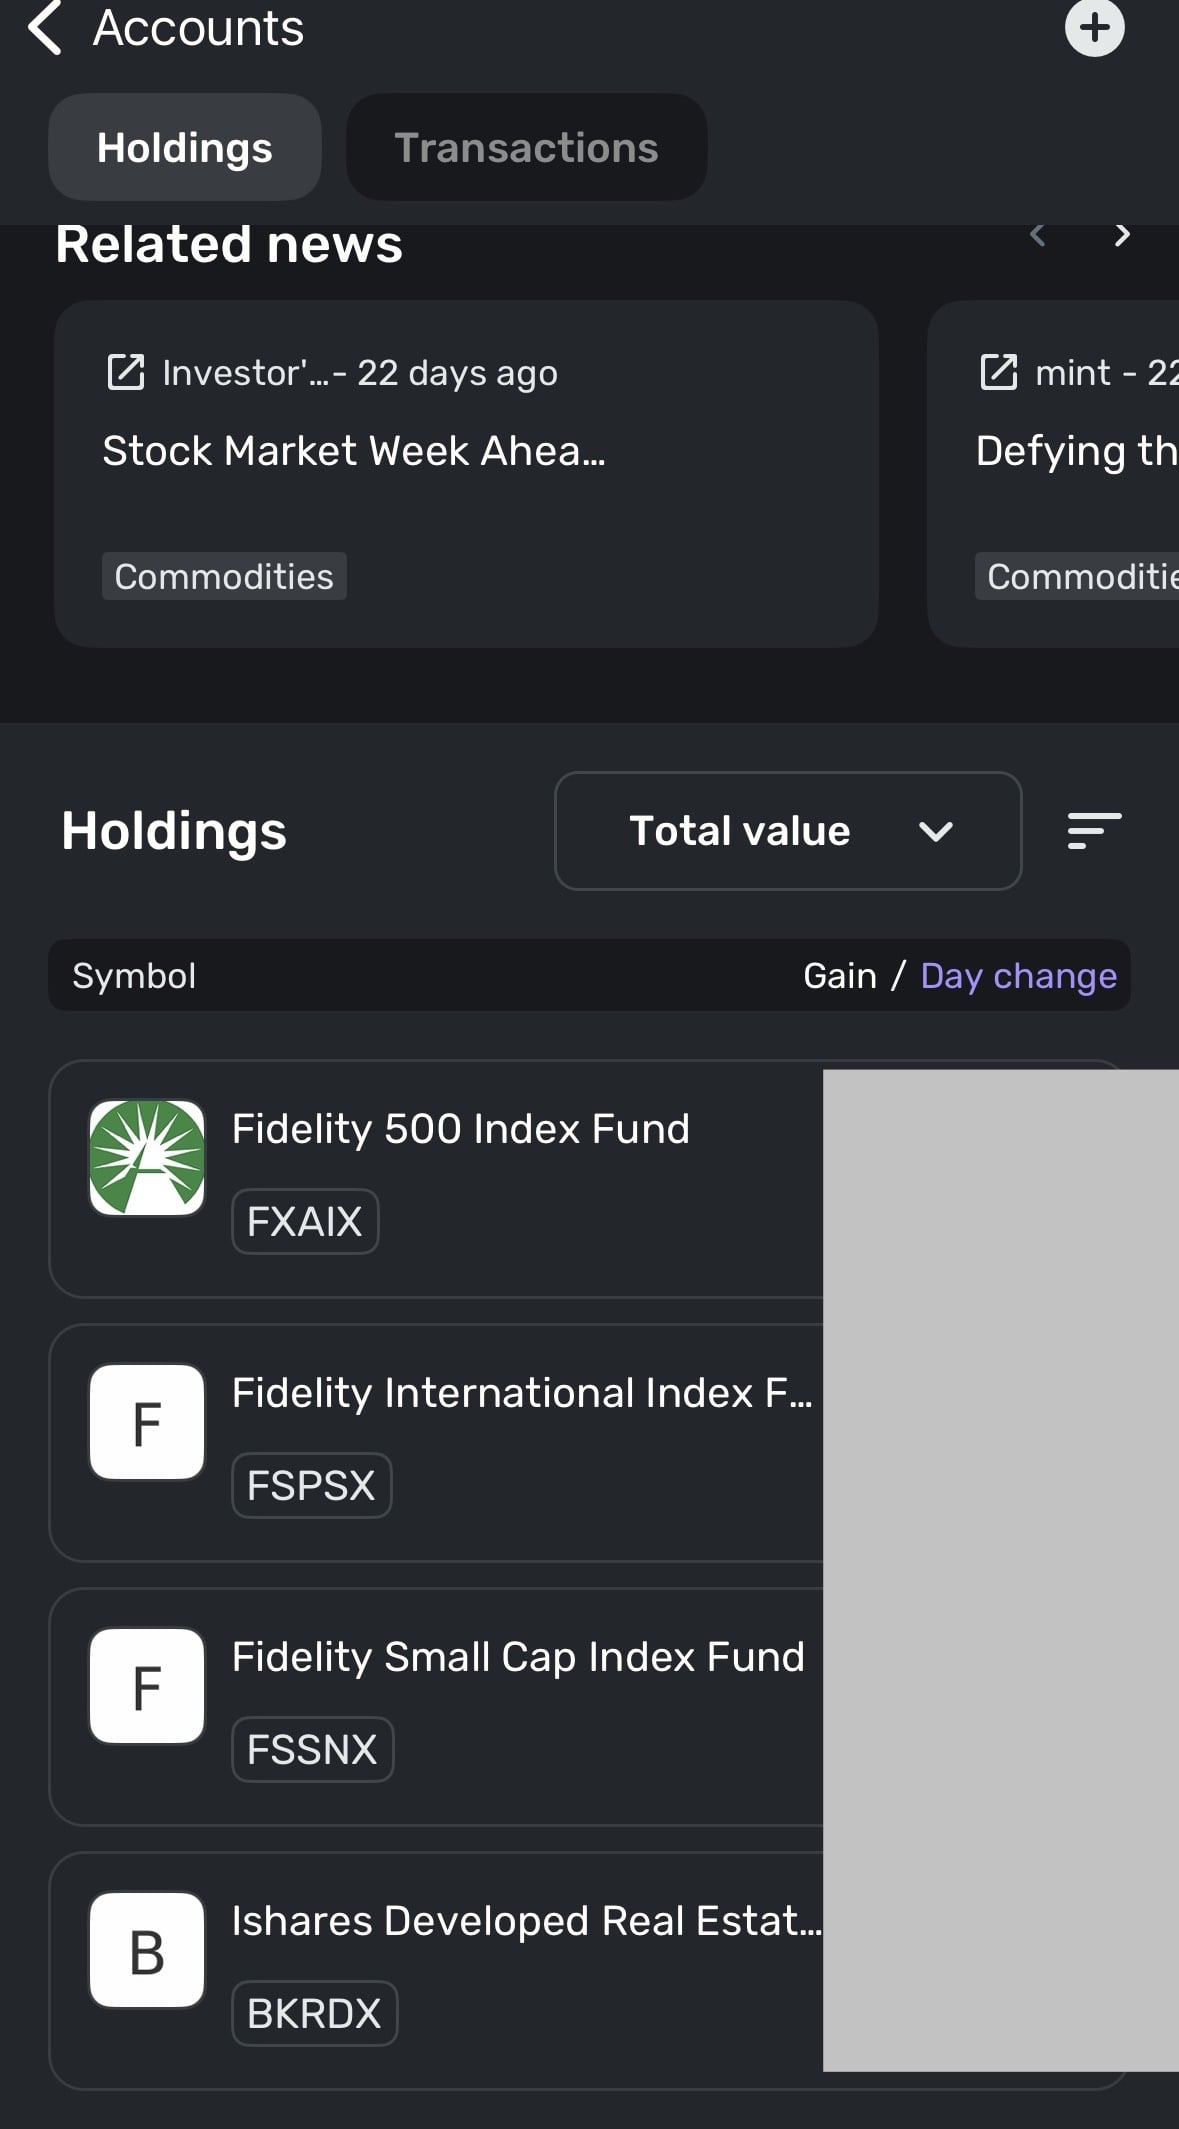Viewport: 1179px width, 2129px height.
Task: Switch to the Transactions tab
Action: click(x=526, y=148)
